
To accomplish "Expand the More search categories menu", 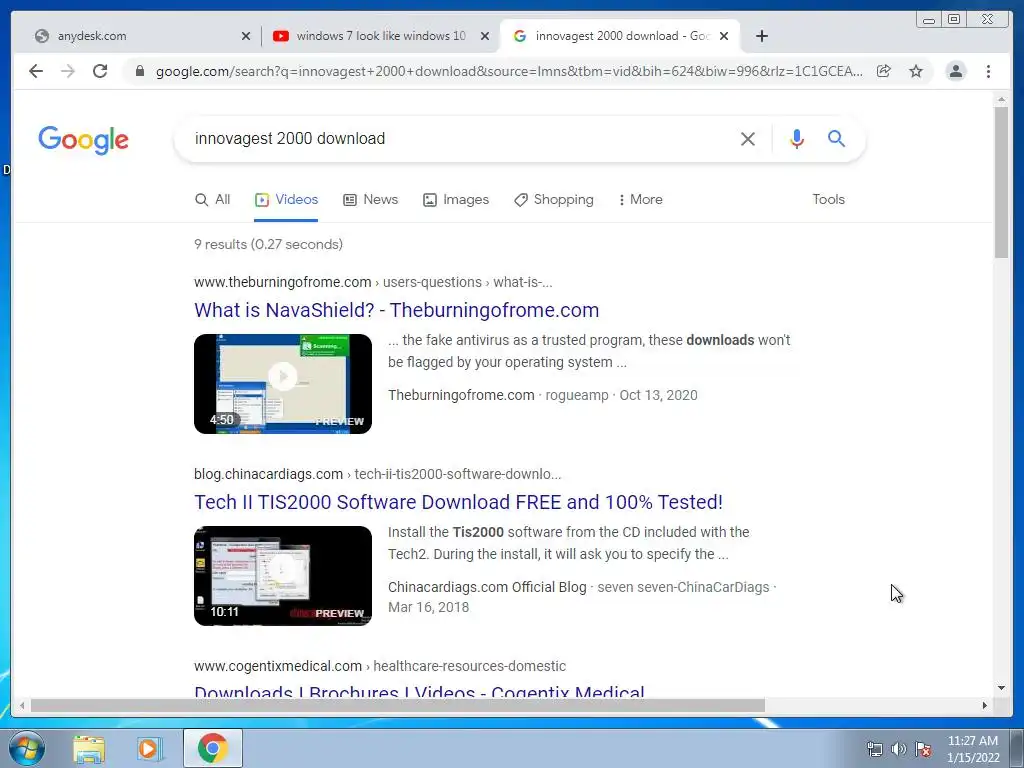I will (641, 200).
